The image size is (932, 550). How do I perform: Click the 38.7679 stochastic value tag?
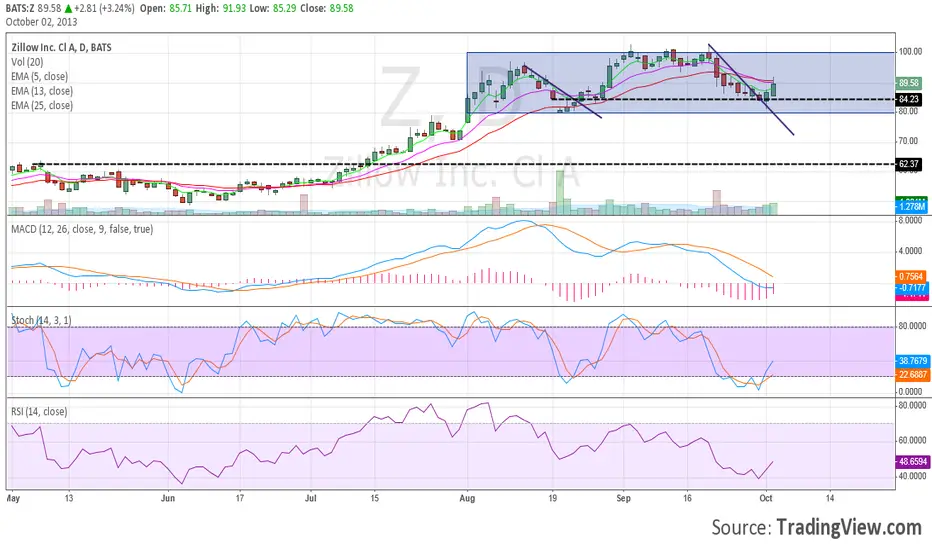[912, 361]
